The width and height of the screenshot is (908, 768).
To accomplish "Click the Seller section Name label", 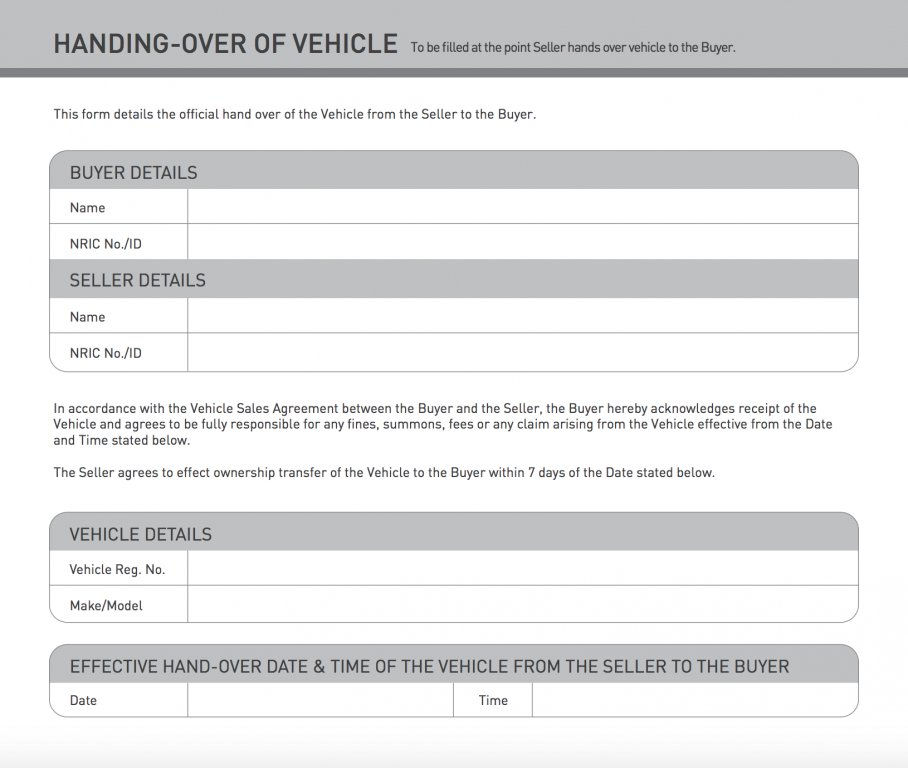I will point(87,317).
